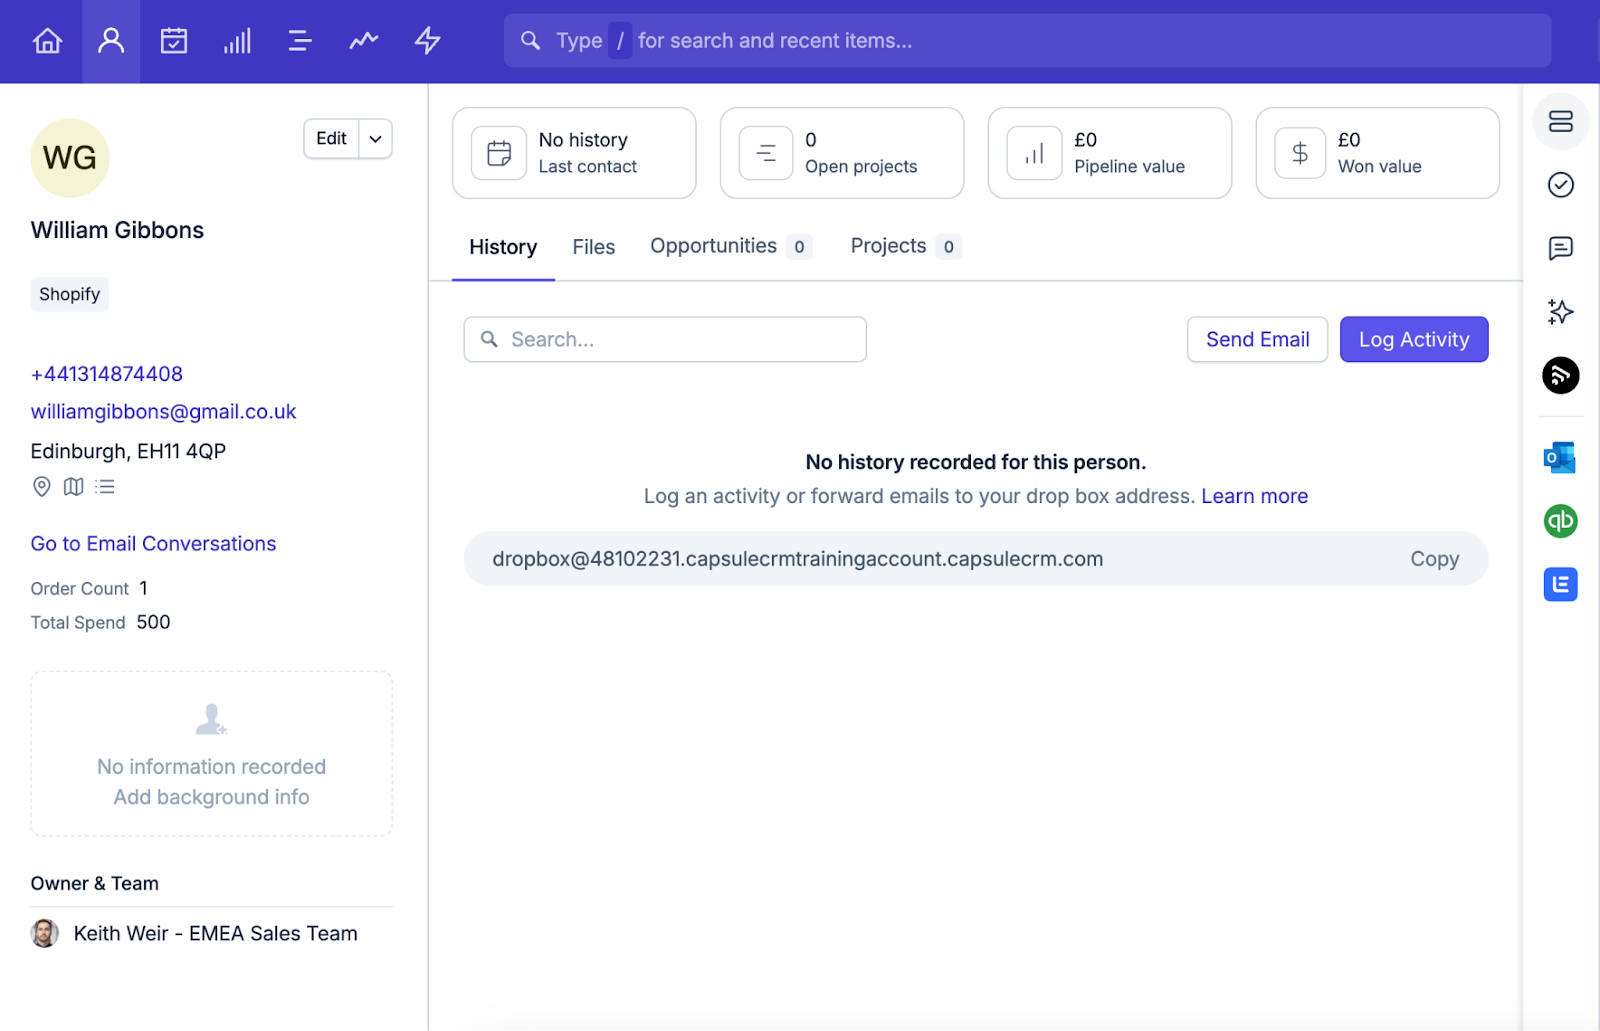Open the notes chat icon in sidebar
Viewport: 1600px width, 1031px height.
click(x=1560, y=248)
